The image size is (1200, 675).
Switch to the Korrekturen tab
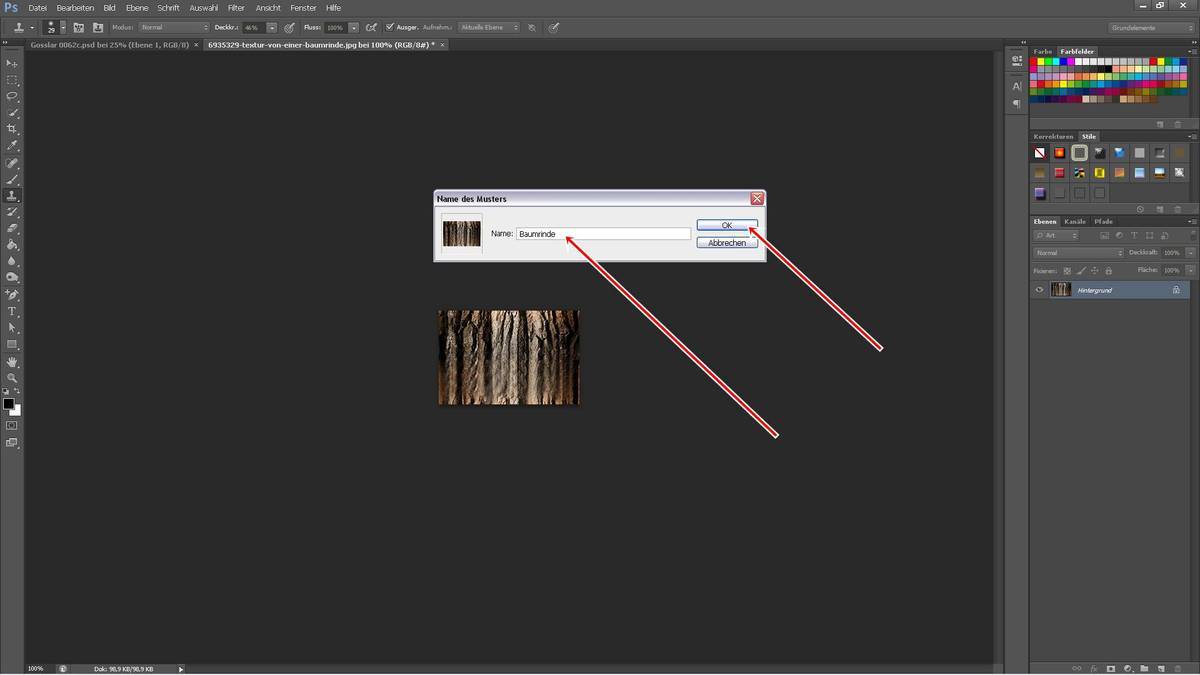coord(1053,136)
